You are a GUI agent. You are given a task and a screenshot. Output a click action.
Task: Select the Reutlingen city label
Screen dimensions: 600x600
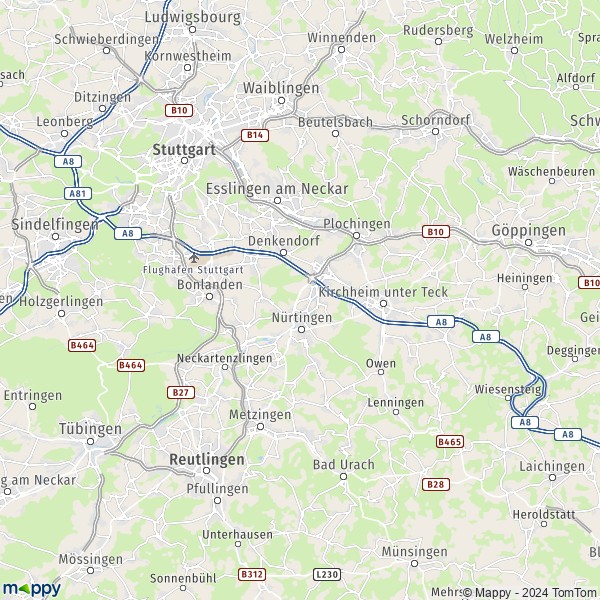tap(207, 460)
